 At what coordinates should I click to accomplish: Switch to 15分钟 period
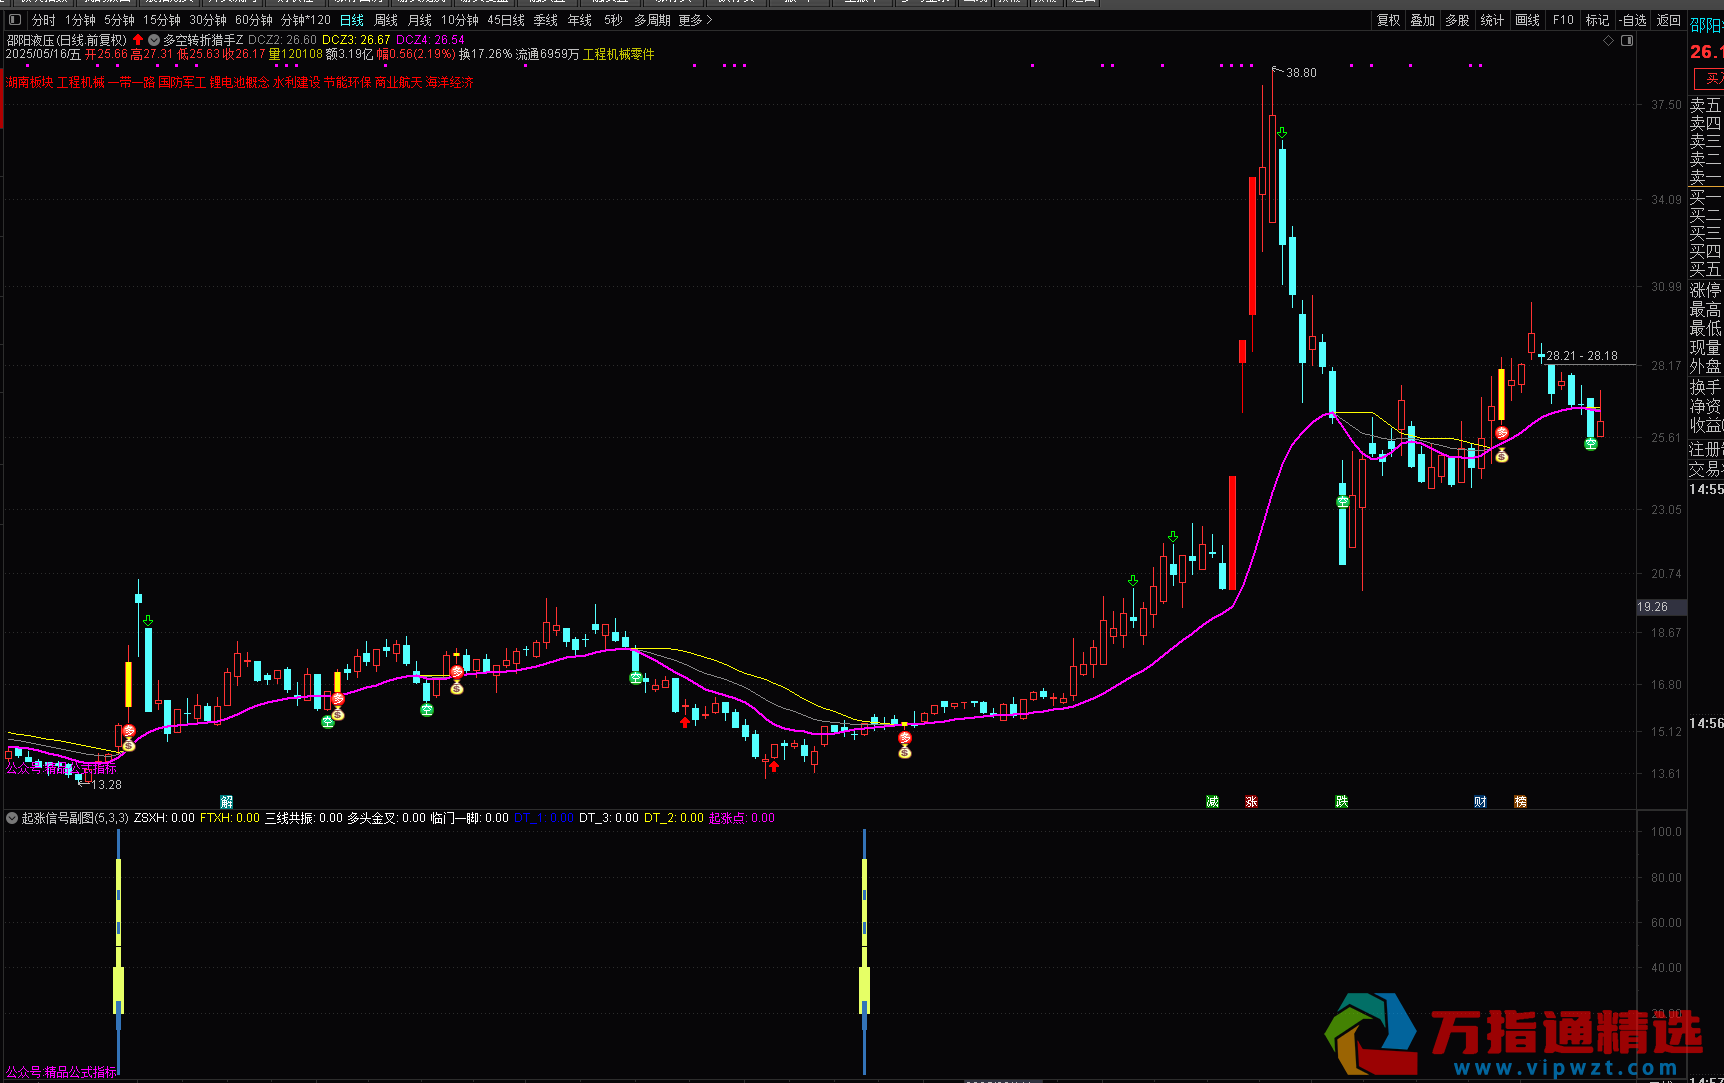pyautogui.click(x=162, y=20)
